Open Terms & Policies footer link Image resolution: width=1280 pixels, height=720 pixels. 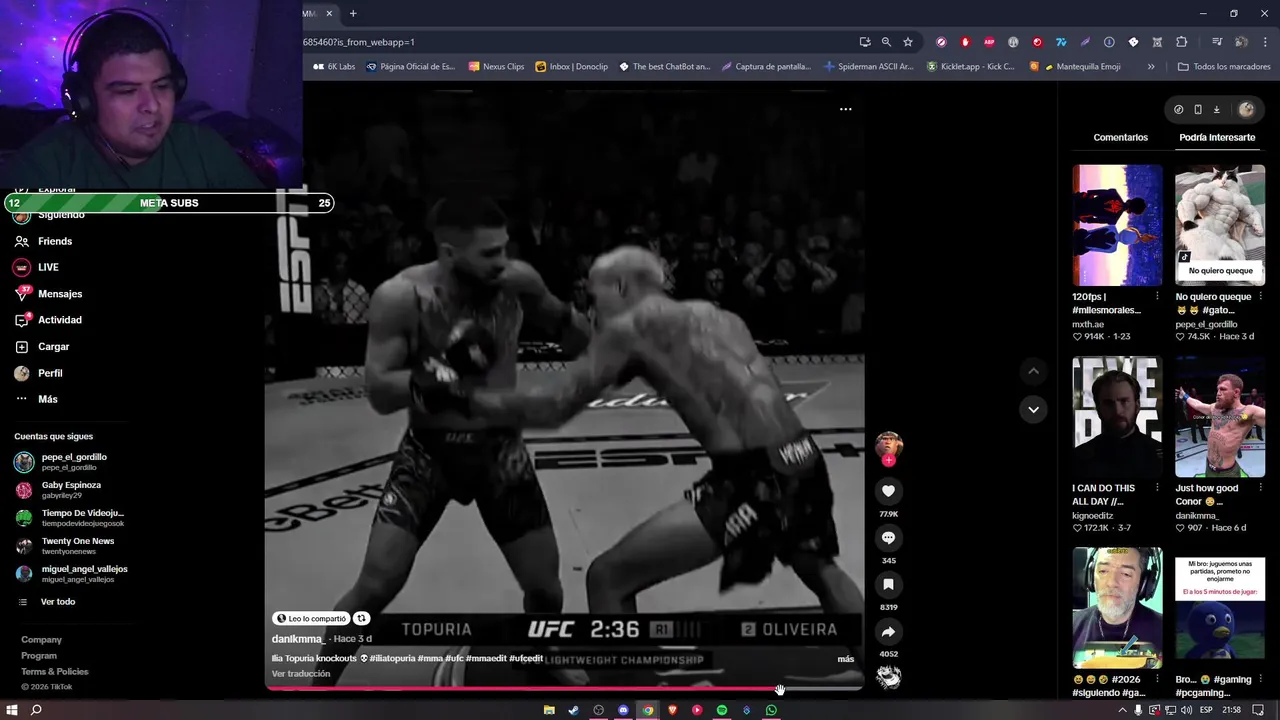tap(55, 672)
